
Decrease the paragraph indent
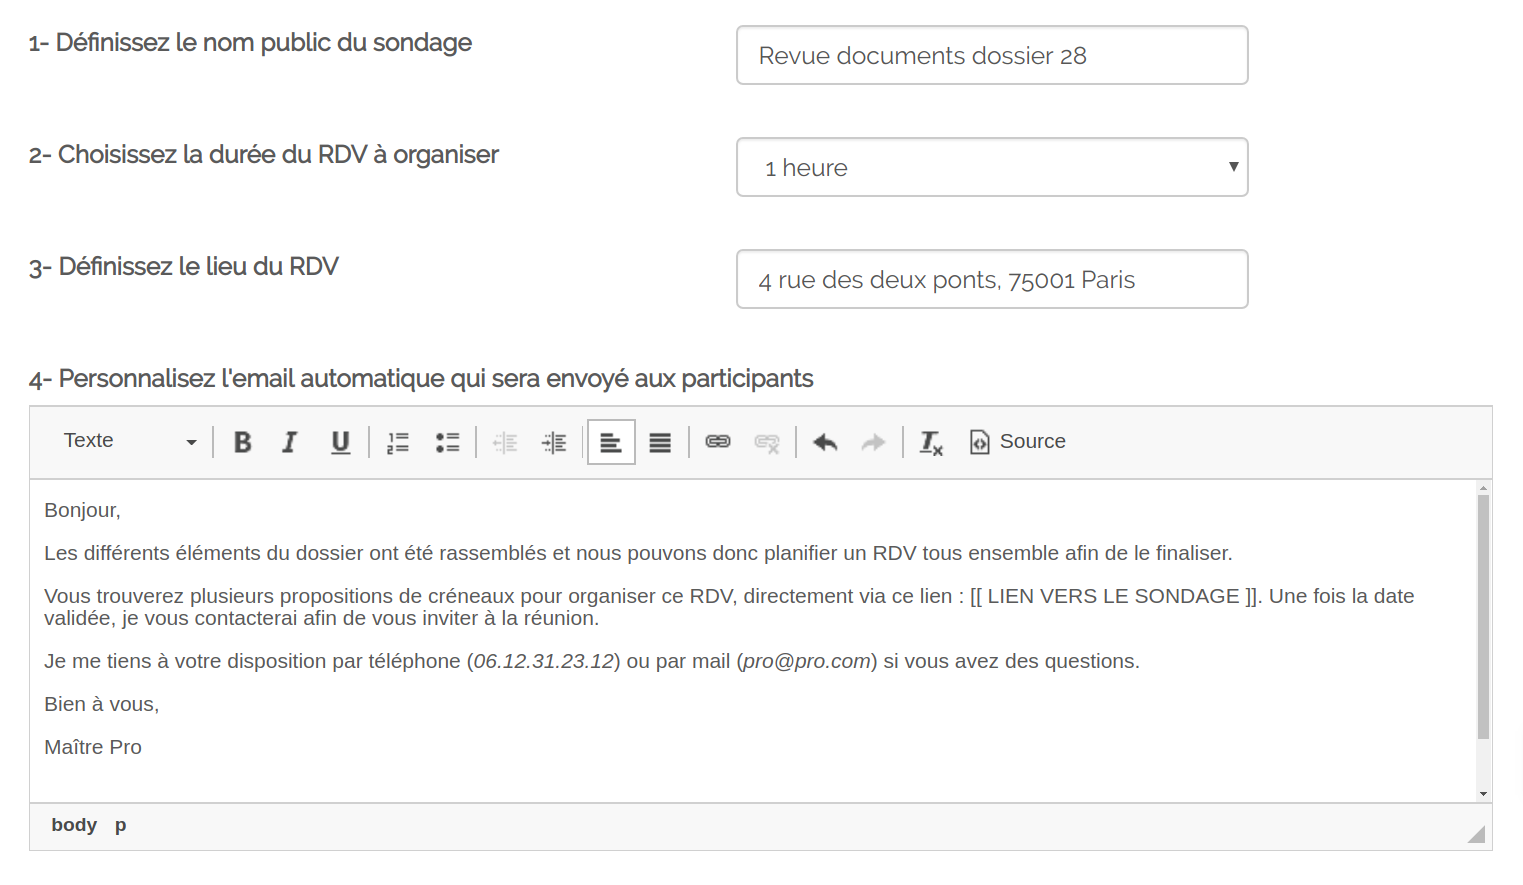[x=505, y=442]
